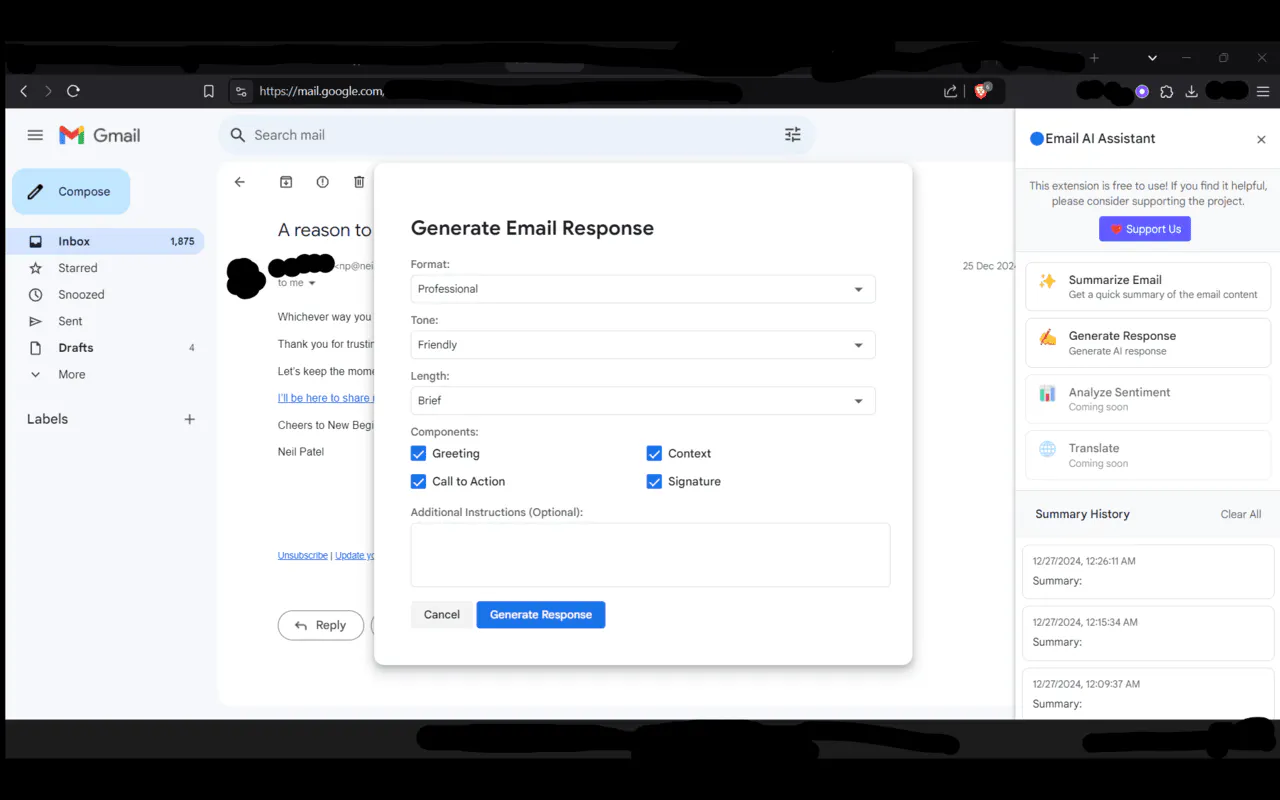Click the browser forward navigation arrow
Viewport: 1280px width, 800px height.
[48, 91]
